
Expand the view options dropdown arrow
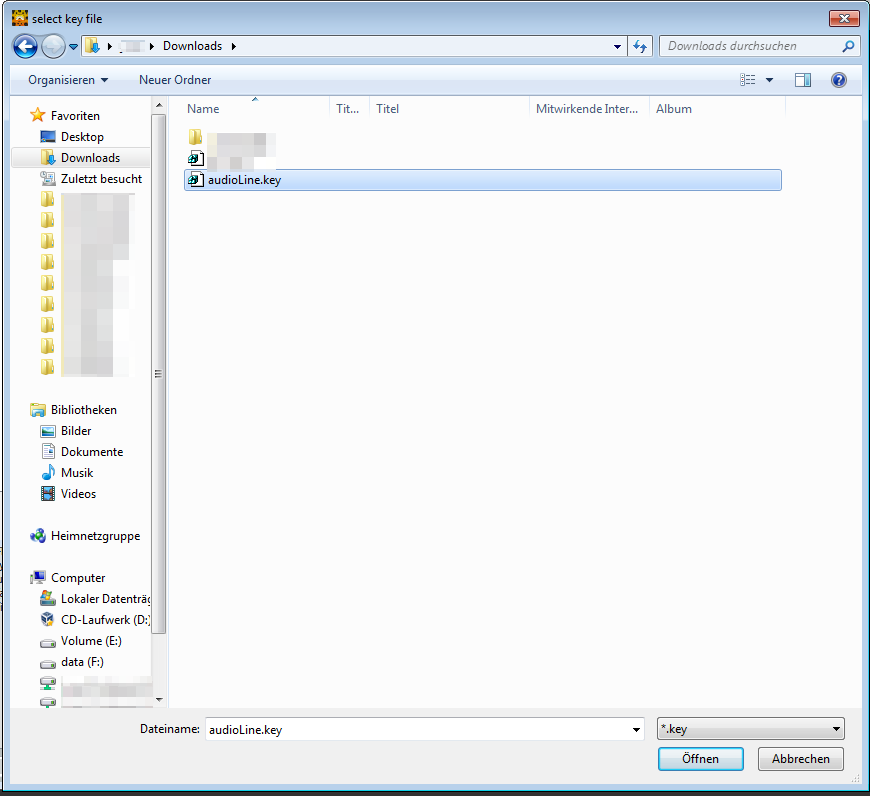[769, 80]
